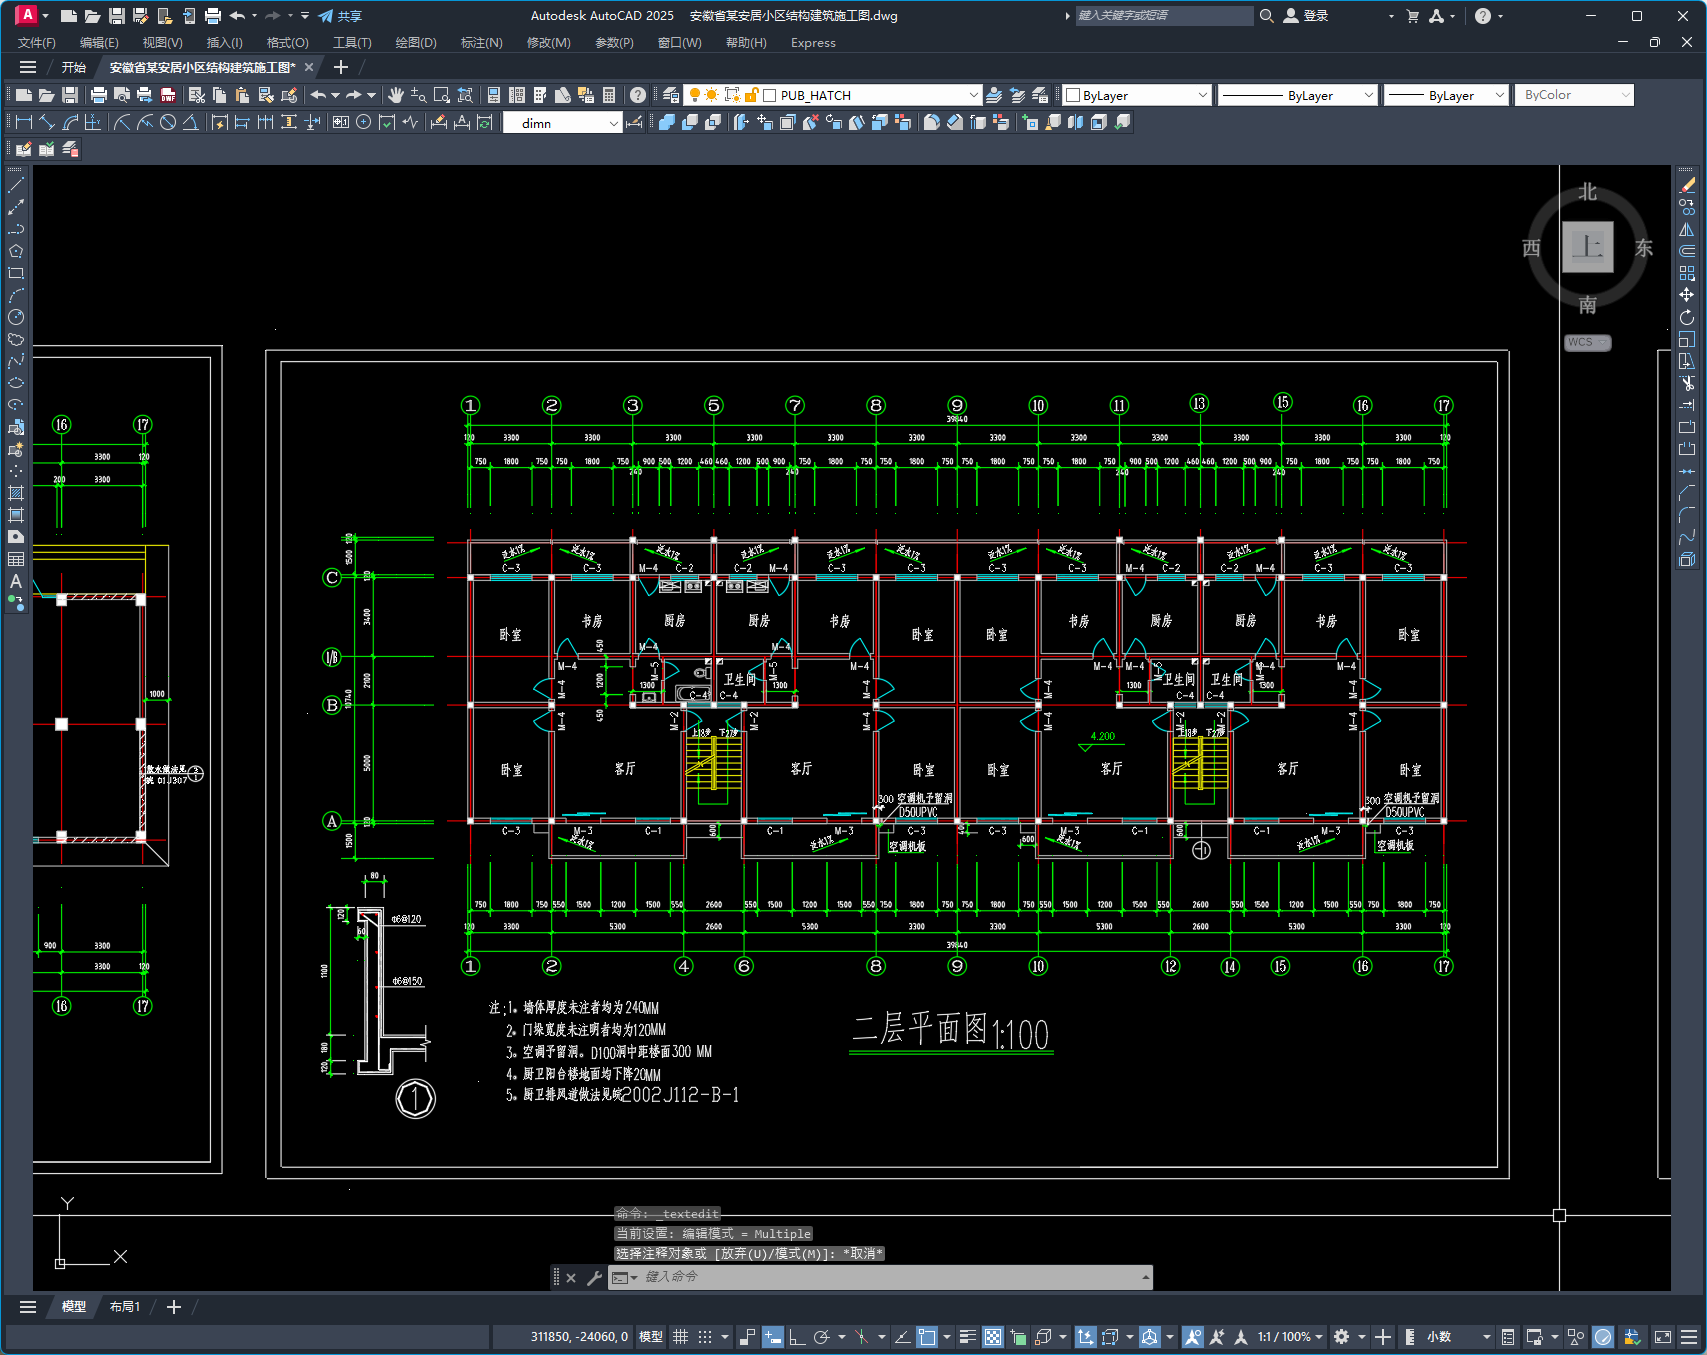The height and width of the screenshot is (1355, 1707).
Task: Switch to the 开始 tab
Action: click(x=74, y=67)
